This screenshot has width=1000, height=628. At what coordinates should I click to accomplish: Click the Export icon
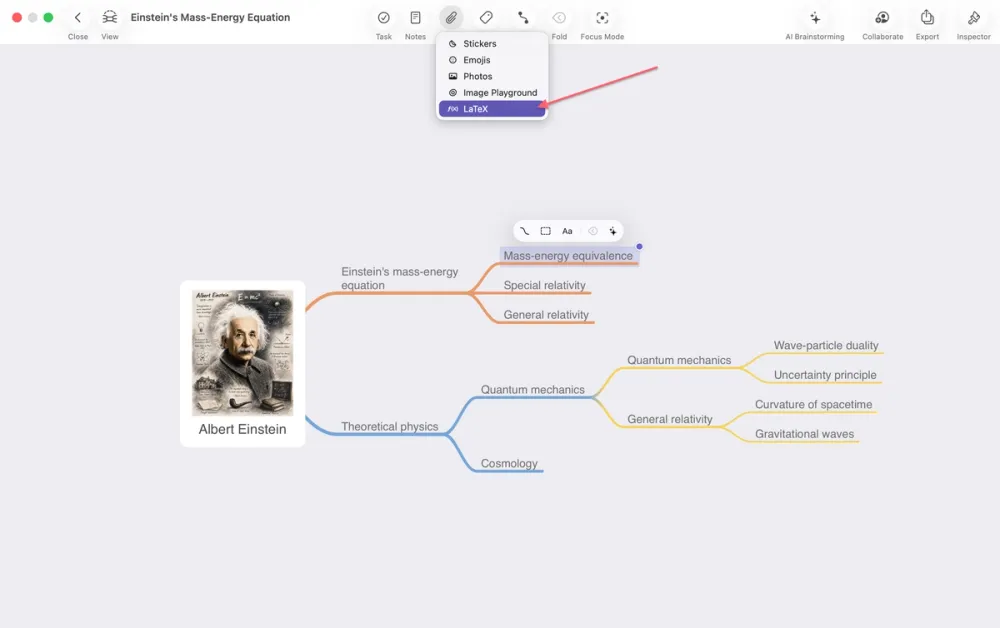(927, 18)
